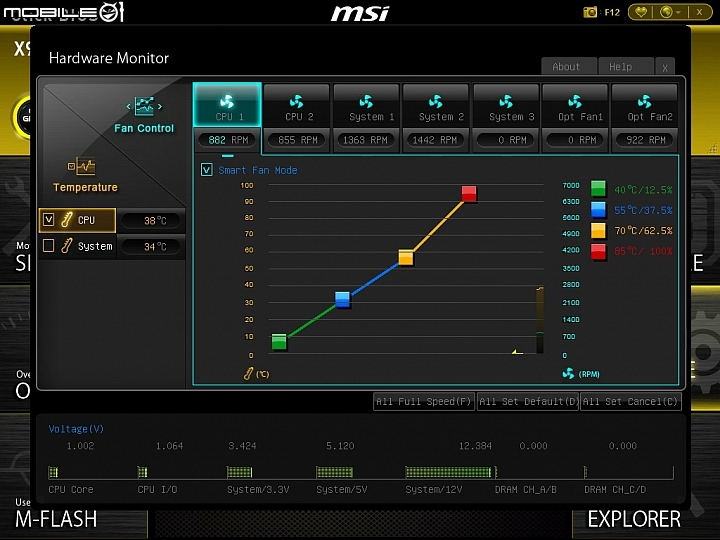
Task: Click the 85°C/100% legend text
Action: (x=643, y=251)
